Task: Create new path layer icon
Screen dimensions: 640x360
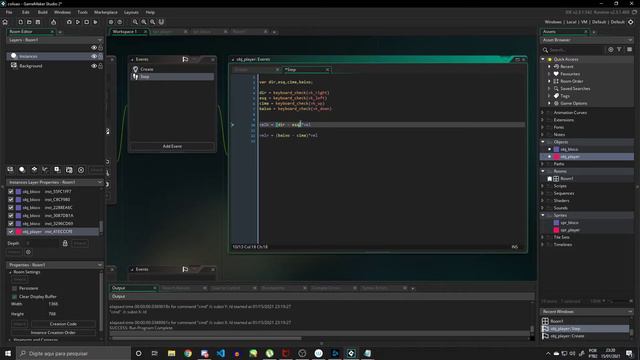Action: pyautogui.click(x=45, y=170)
